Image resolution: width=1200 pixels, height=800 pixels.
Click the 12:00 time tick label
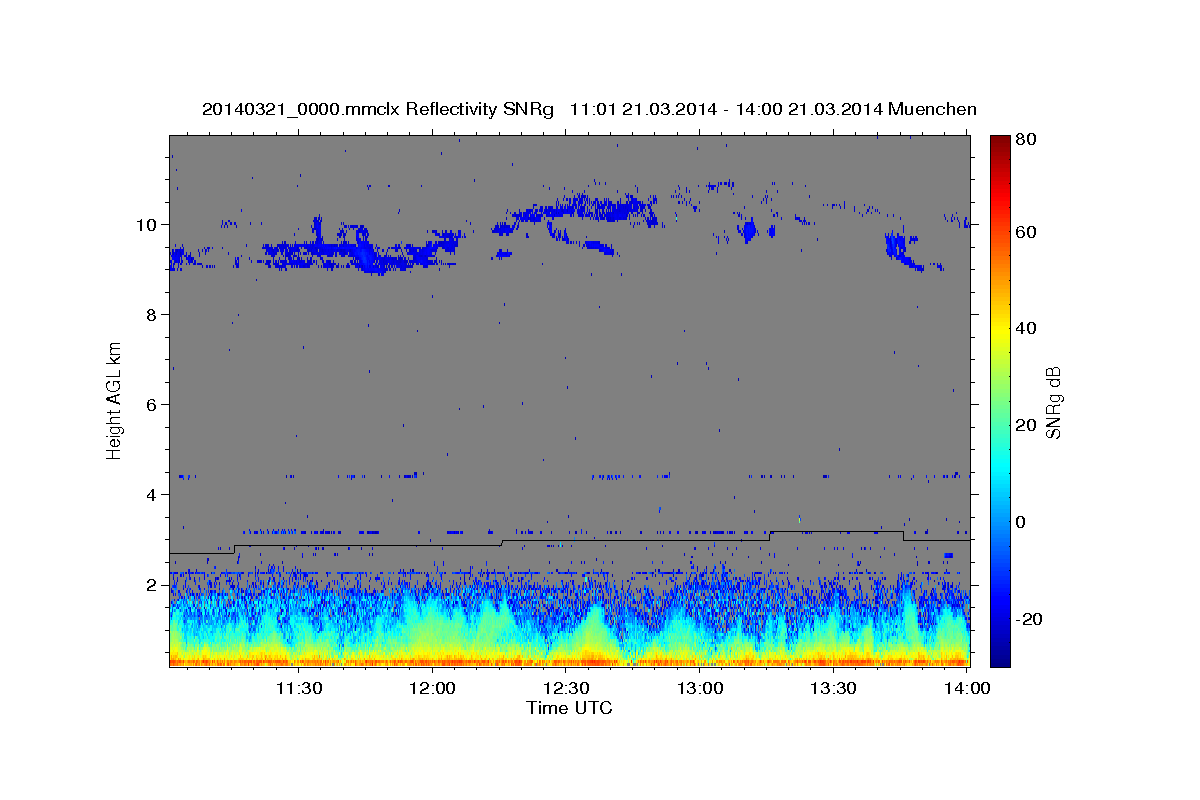click(432, 688)
